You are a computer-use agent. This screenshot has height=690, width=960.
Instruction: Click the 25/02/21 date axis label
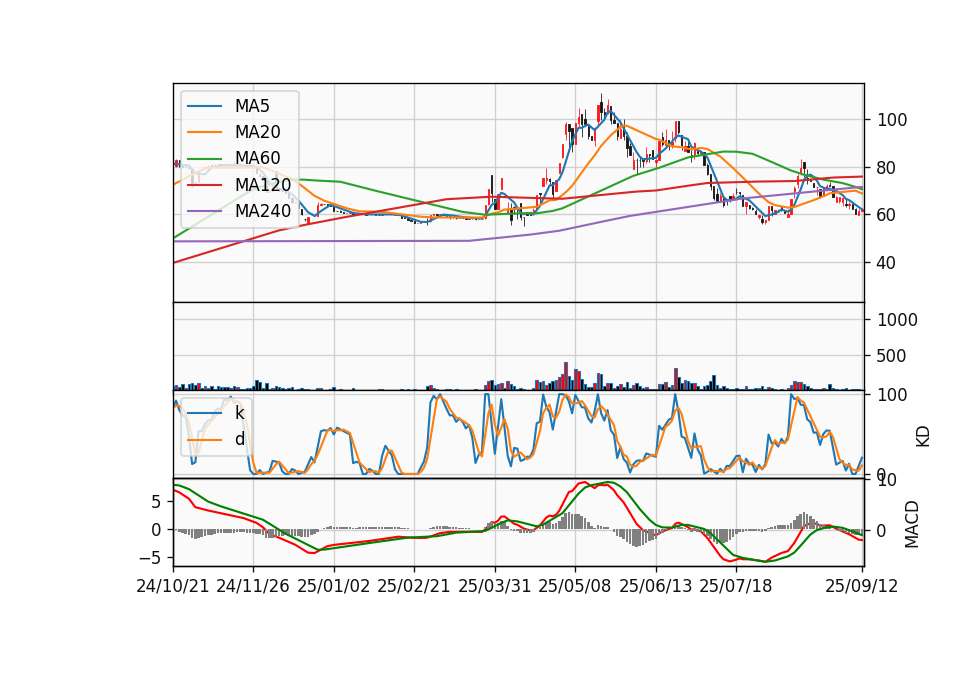414,586
